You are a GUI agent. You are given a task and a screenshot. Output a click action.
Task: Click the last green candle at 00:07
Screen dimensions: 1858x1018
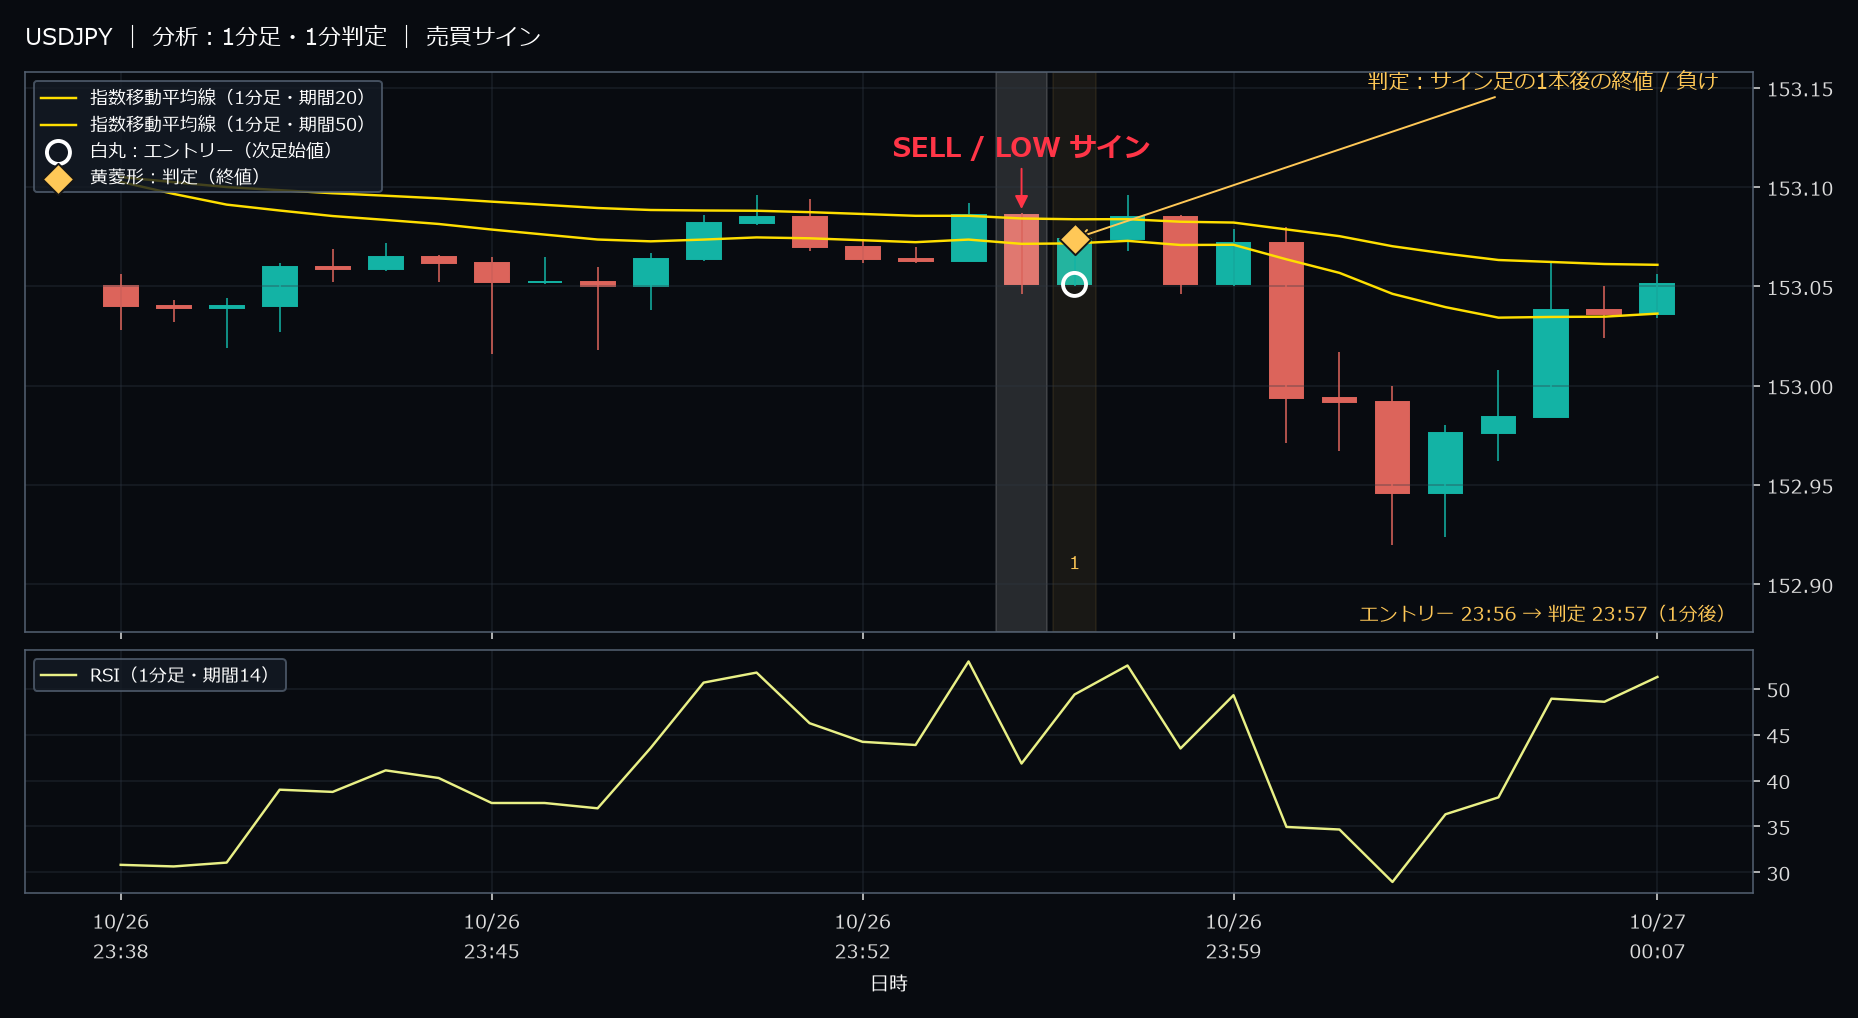pos(1657,299)
